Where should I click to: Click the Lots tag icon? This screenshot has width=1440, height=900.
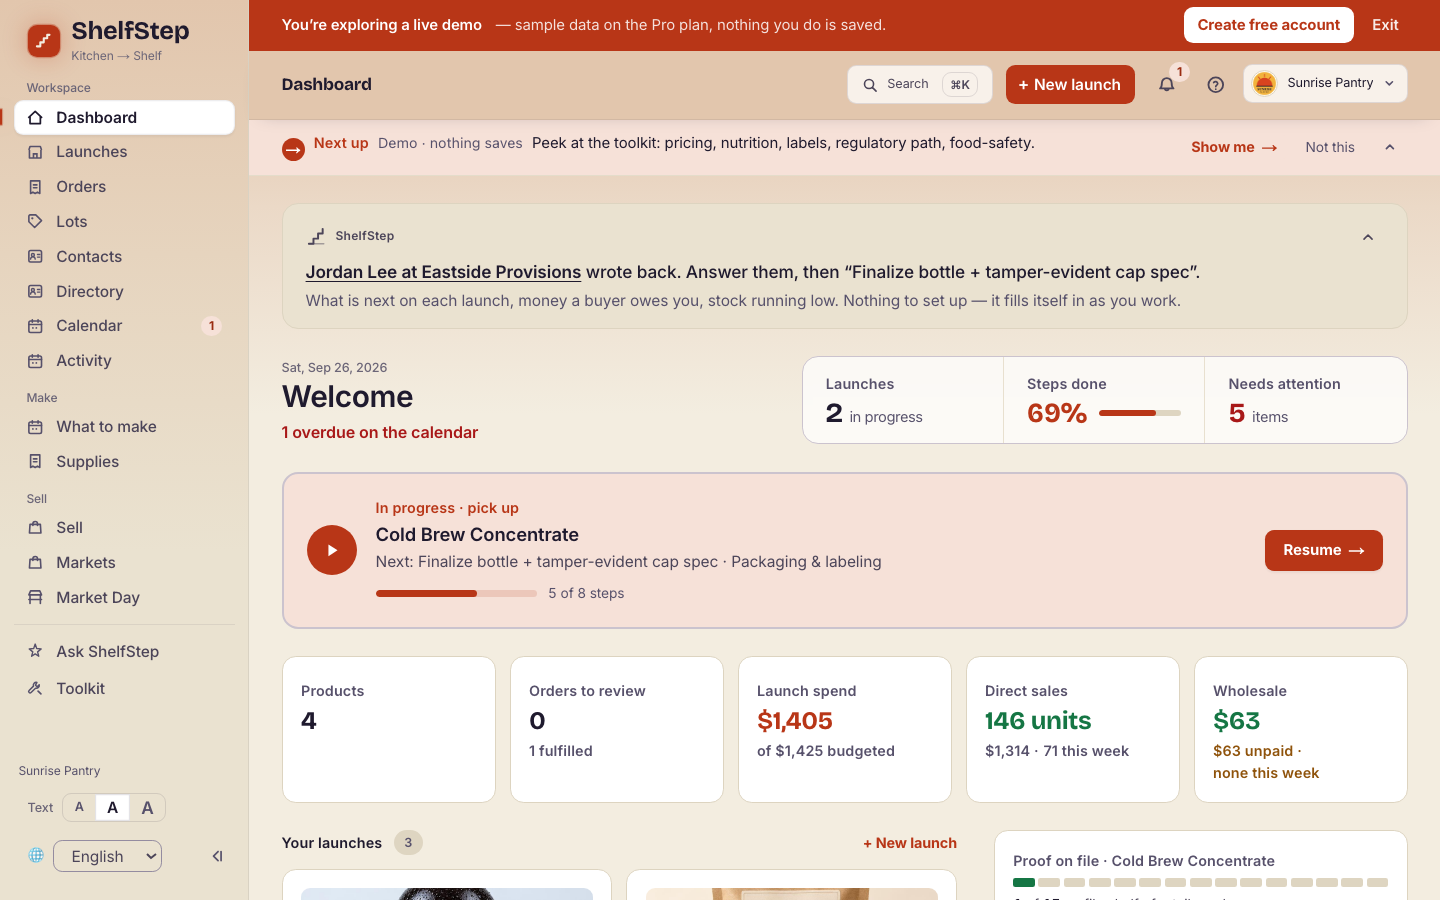click(x=35, y=221)
